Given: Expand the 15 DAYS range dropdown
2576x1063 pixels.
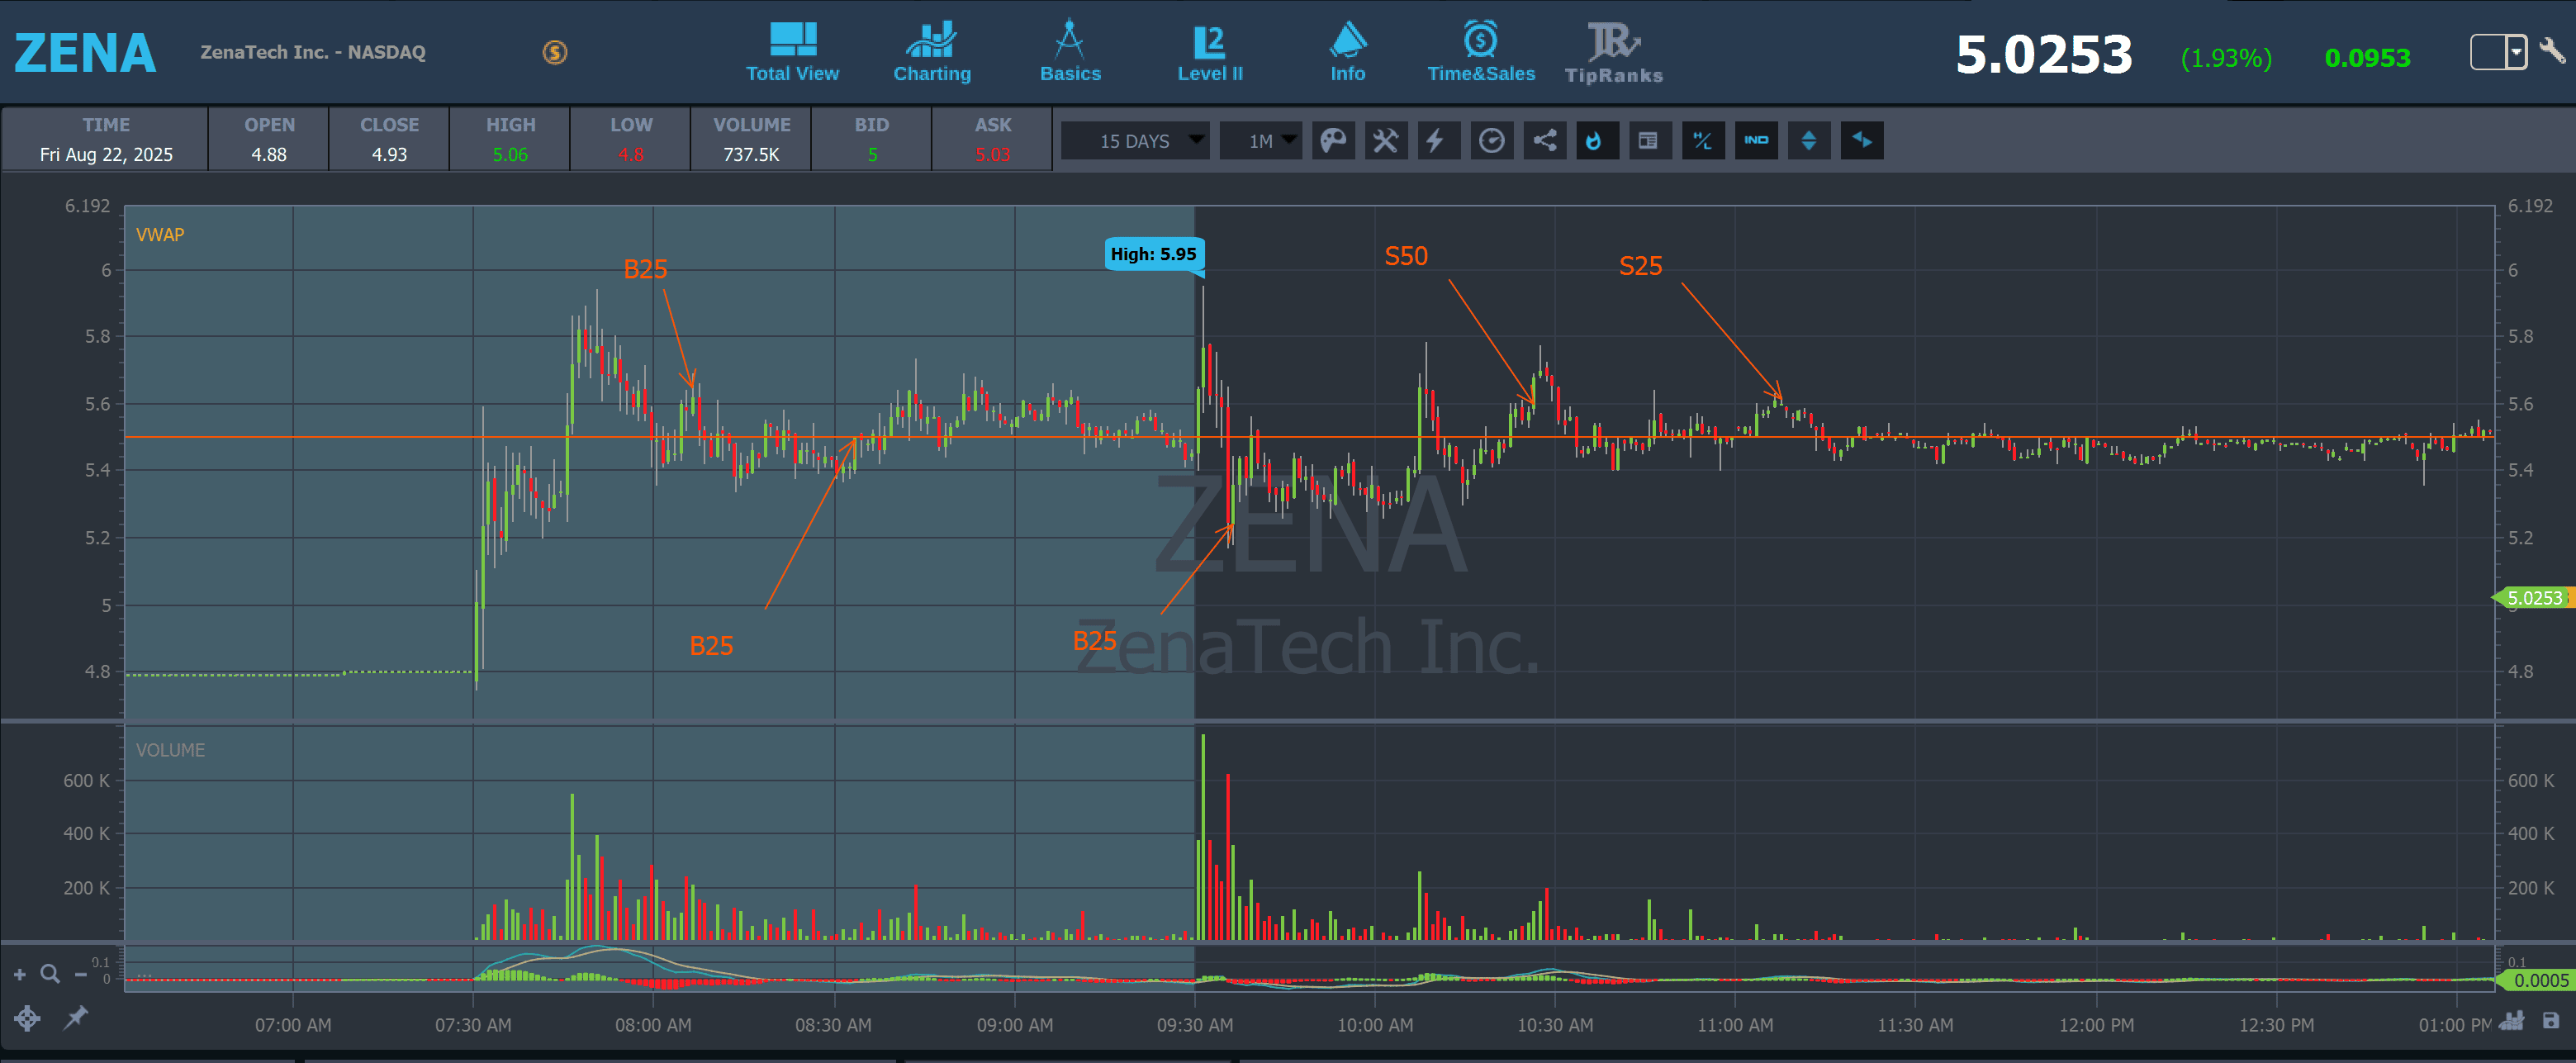Looking at the screenshot, I should 1135,141.
